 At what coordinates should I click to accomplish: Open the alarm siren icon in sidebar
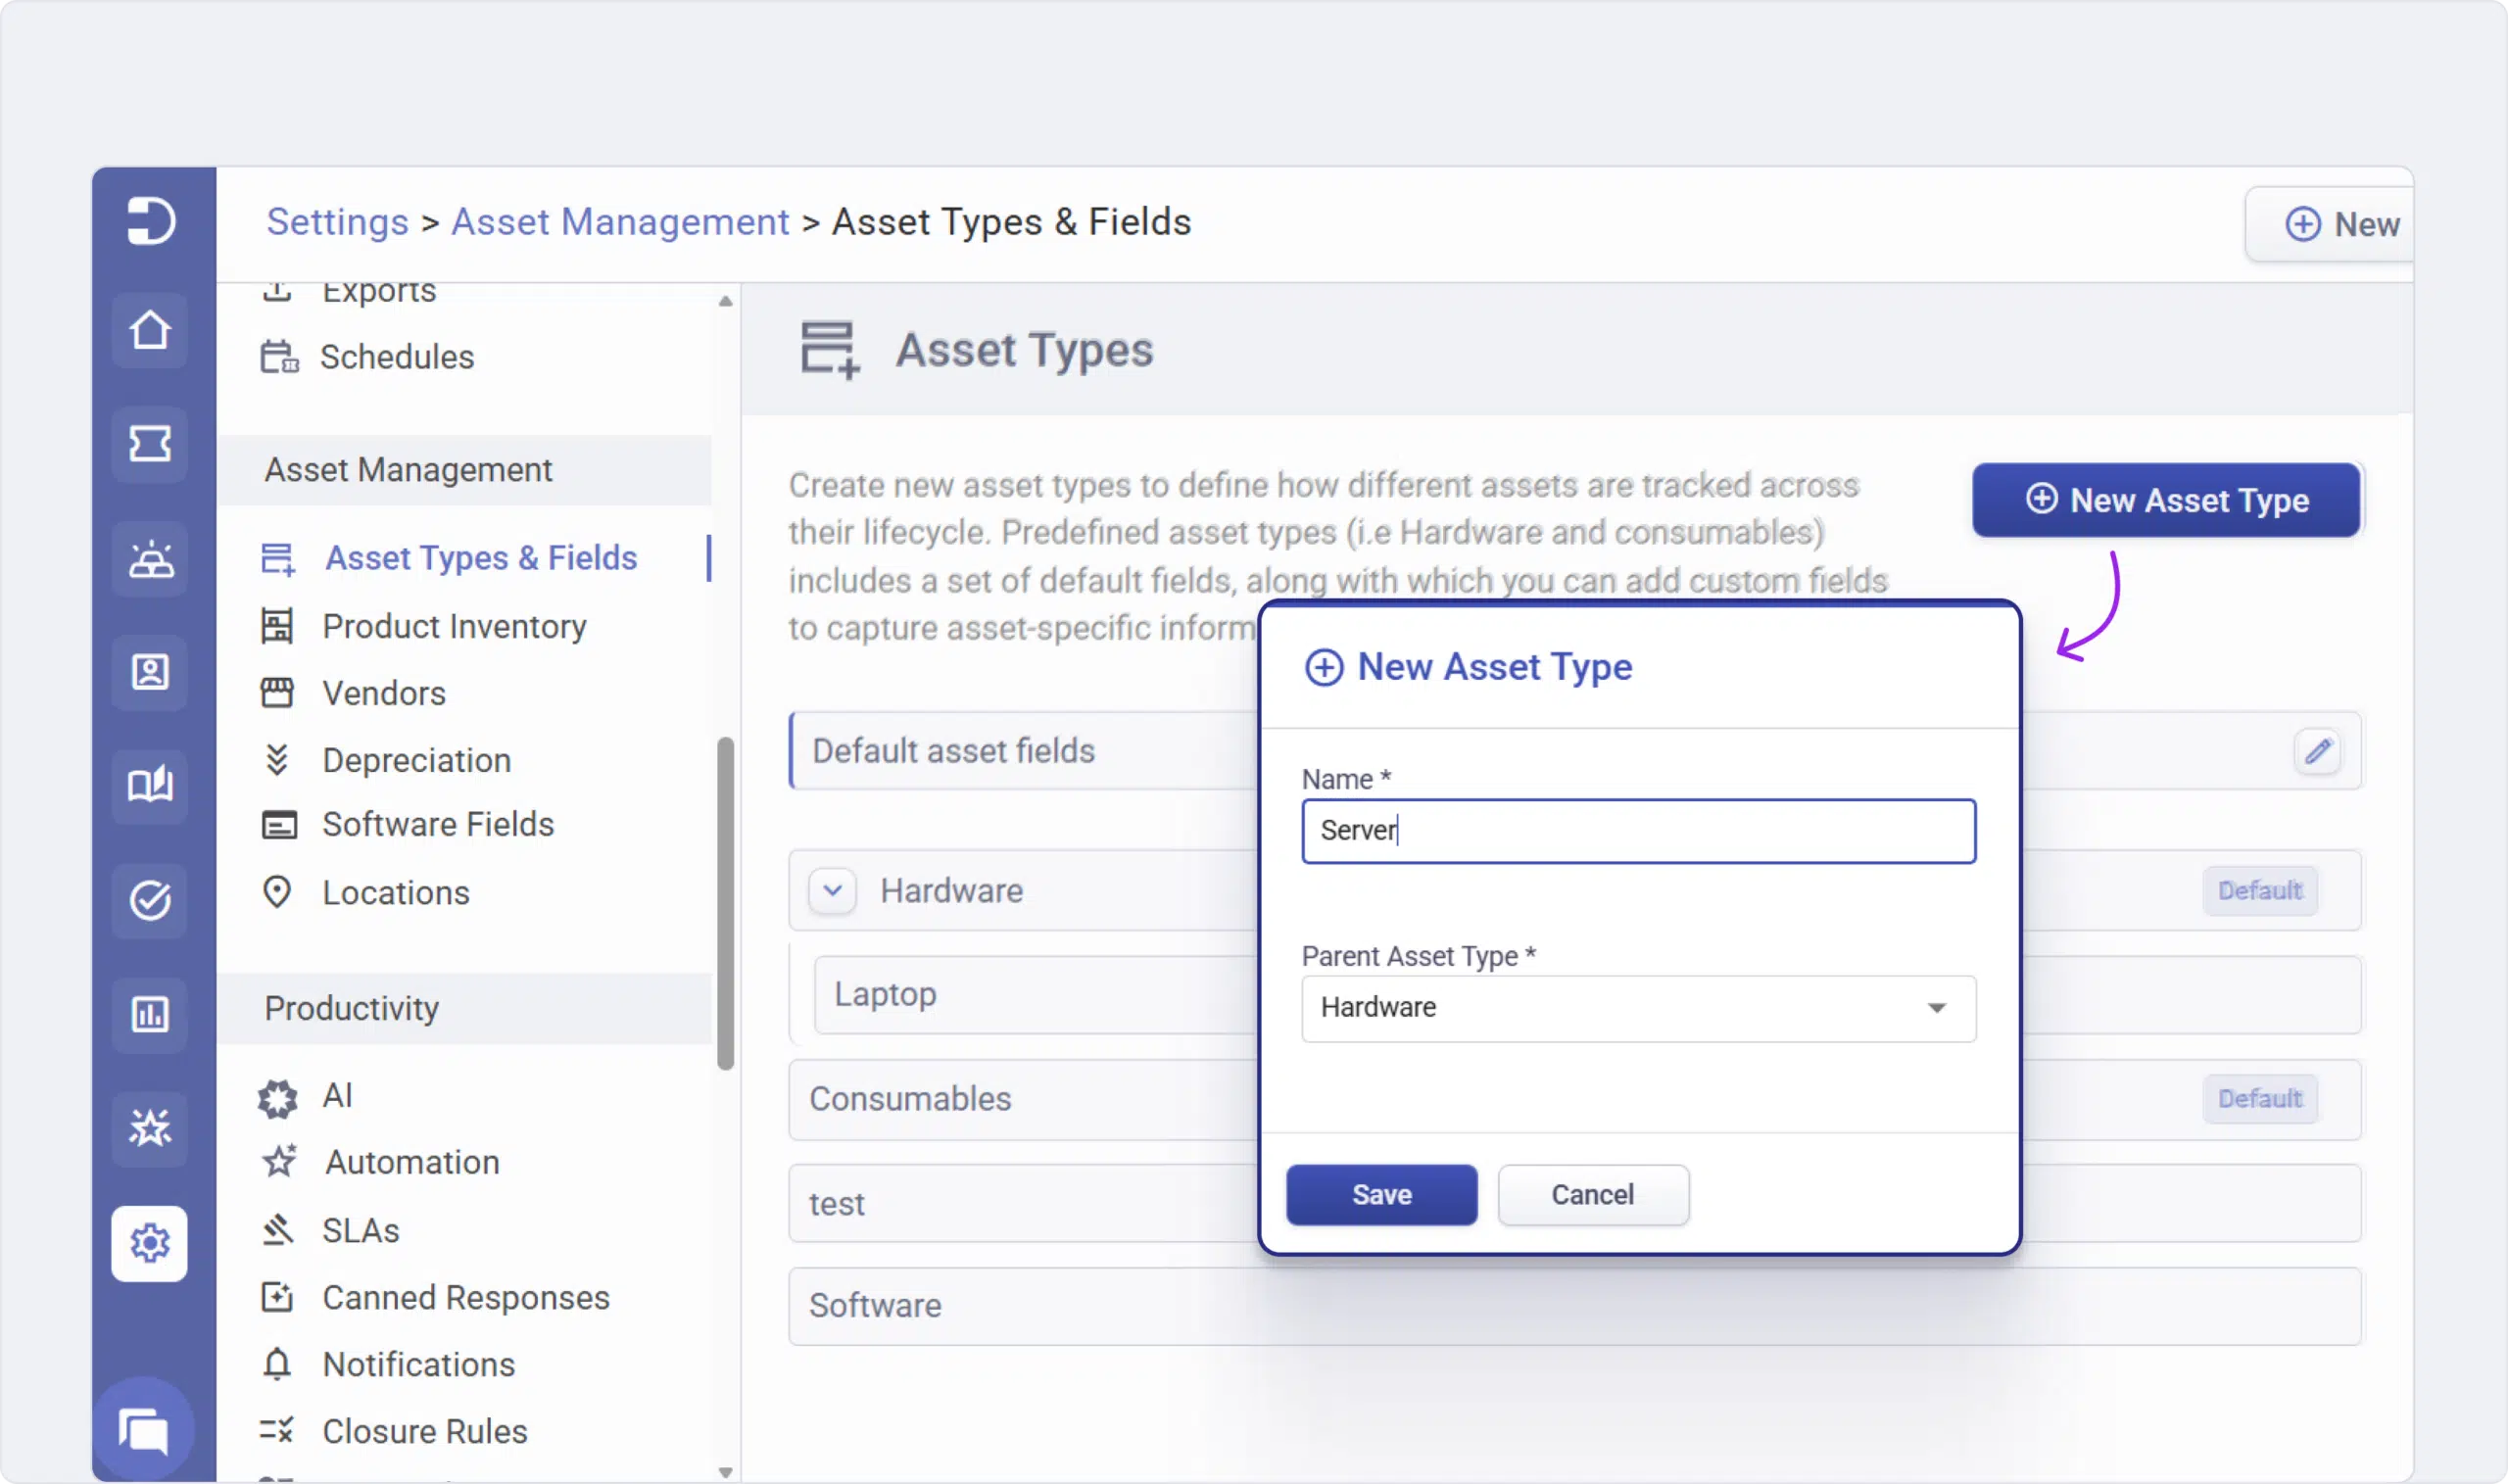[x=150, y=558]
